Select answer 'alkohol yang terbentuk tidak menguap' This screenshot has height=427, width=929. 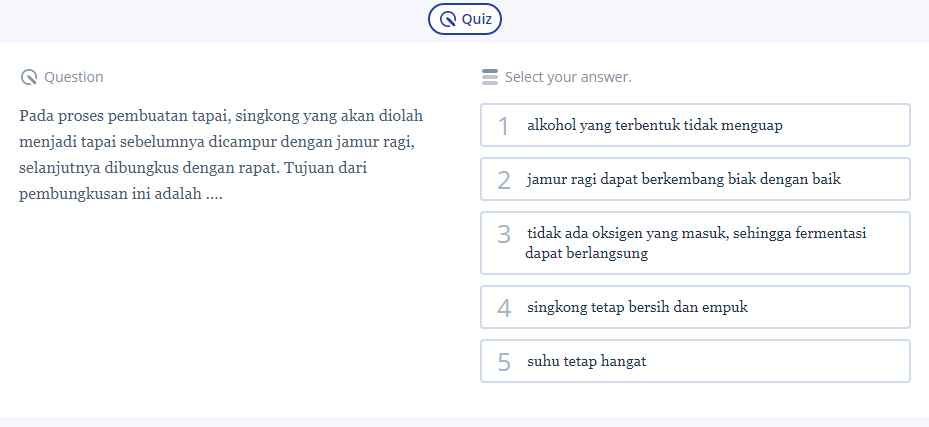pos(654,125)
